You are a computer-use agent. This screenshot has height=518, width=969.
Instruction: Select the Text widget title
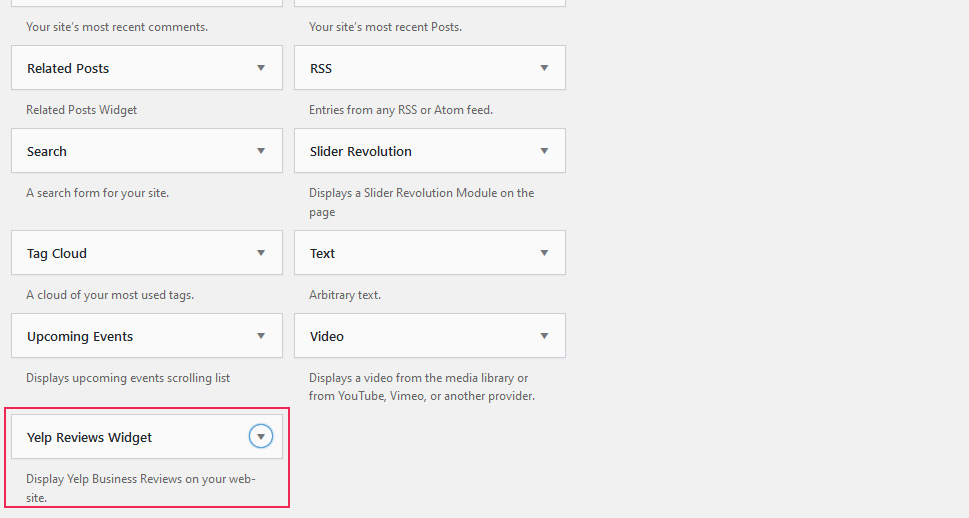(x=322, y=253)
